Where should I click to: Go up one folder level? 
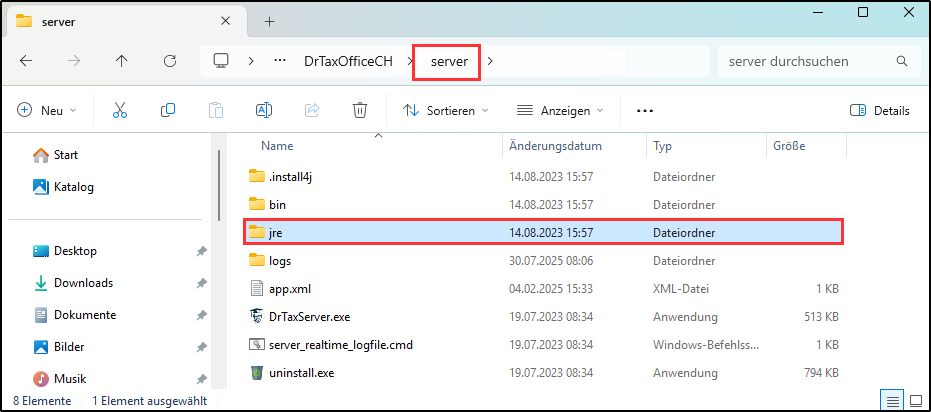[121, 61]
